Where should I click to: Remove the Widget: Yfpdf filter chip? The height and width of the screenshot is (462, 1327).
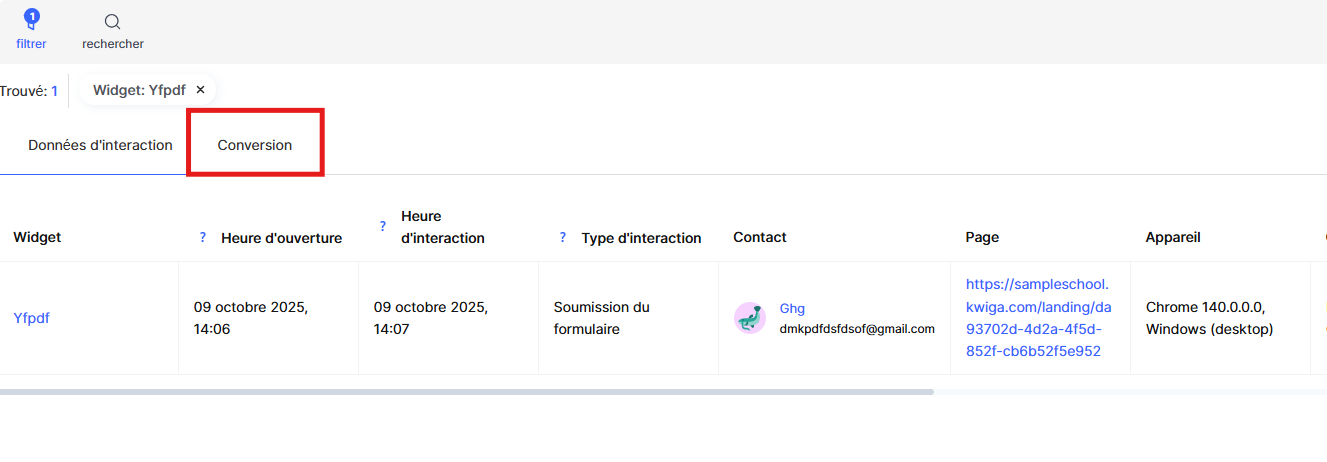(200, 89)
